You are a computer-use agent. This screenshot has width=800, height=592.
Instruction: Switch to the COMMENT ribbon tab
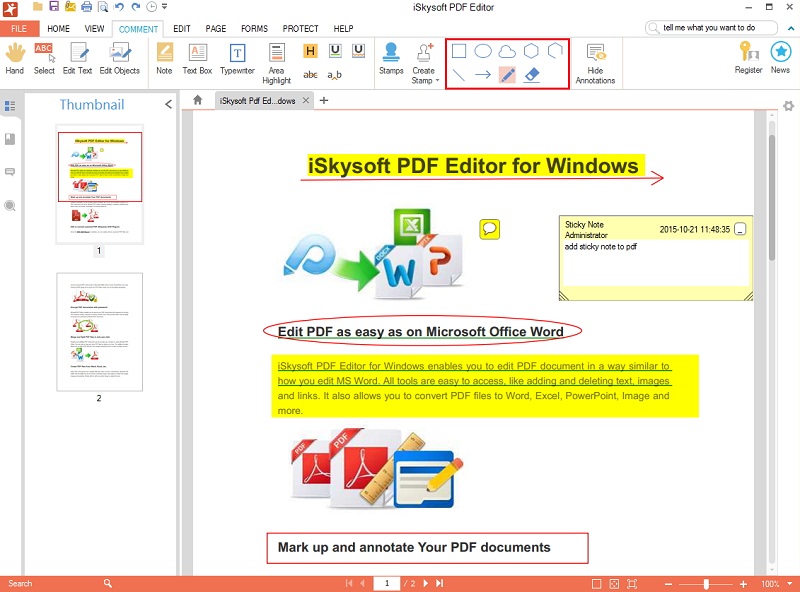tap(138, 29)
